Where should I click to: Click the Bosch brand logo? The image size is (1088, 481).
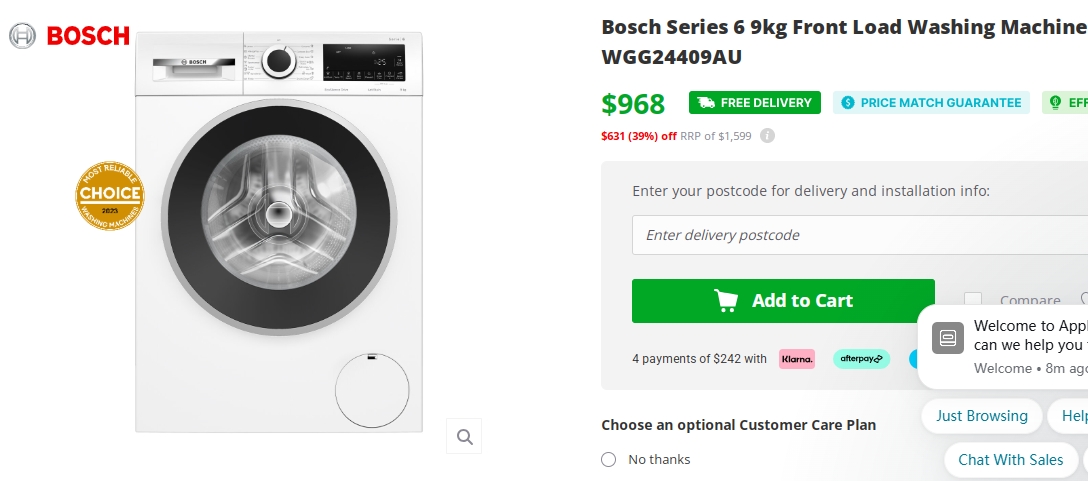[70, 36]
